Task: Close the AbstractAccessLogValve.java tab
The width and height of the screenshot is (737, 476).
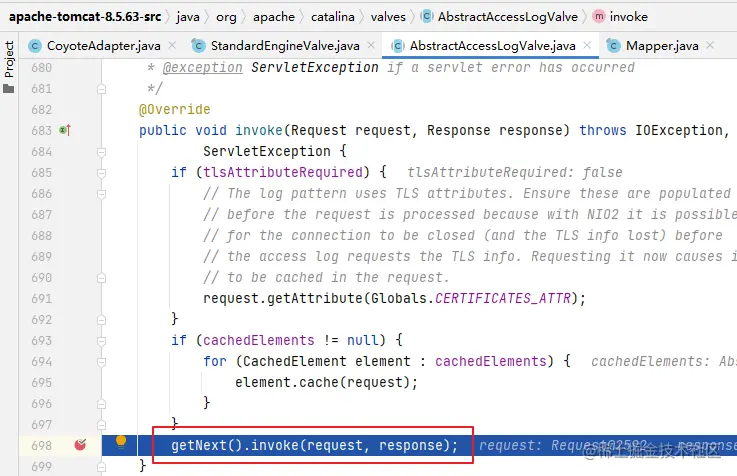Action: (587, 45)
